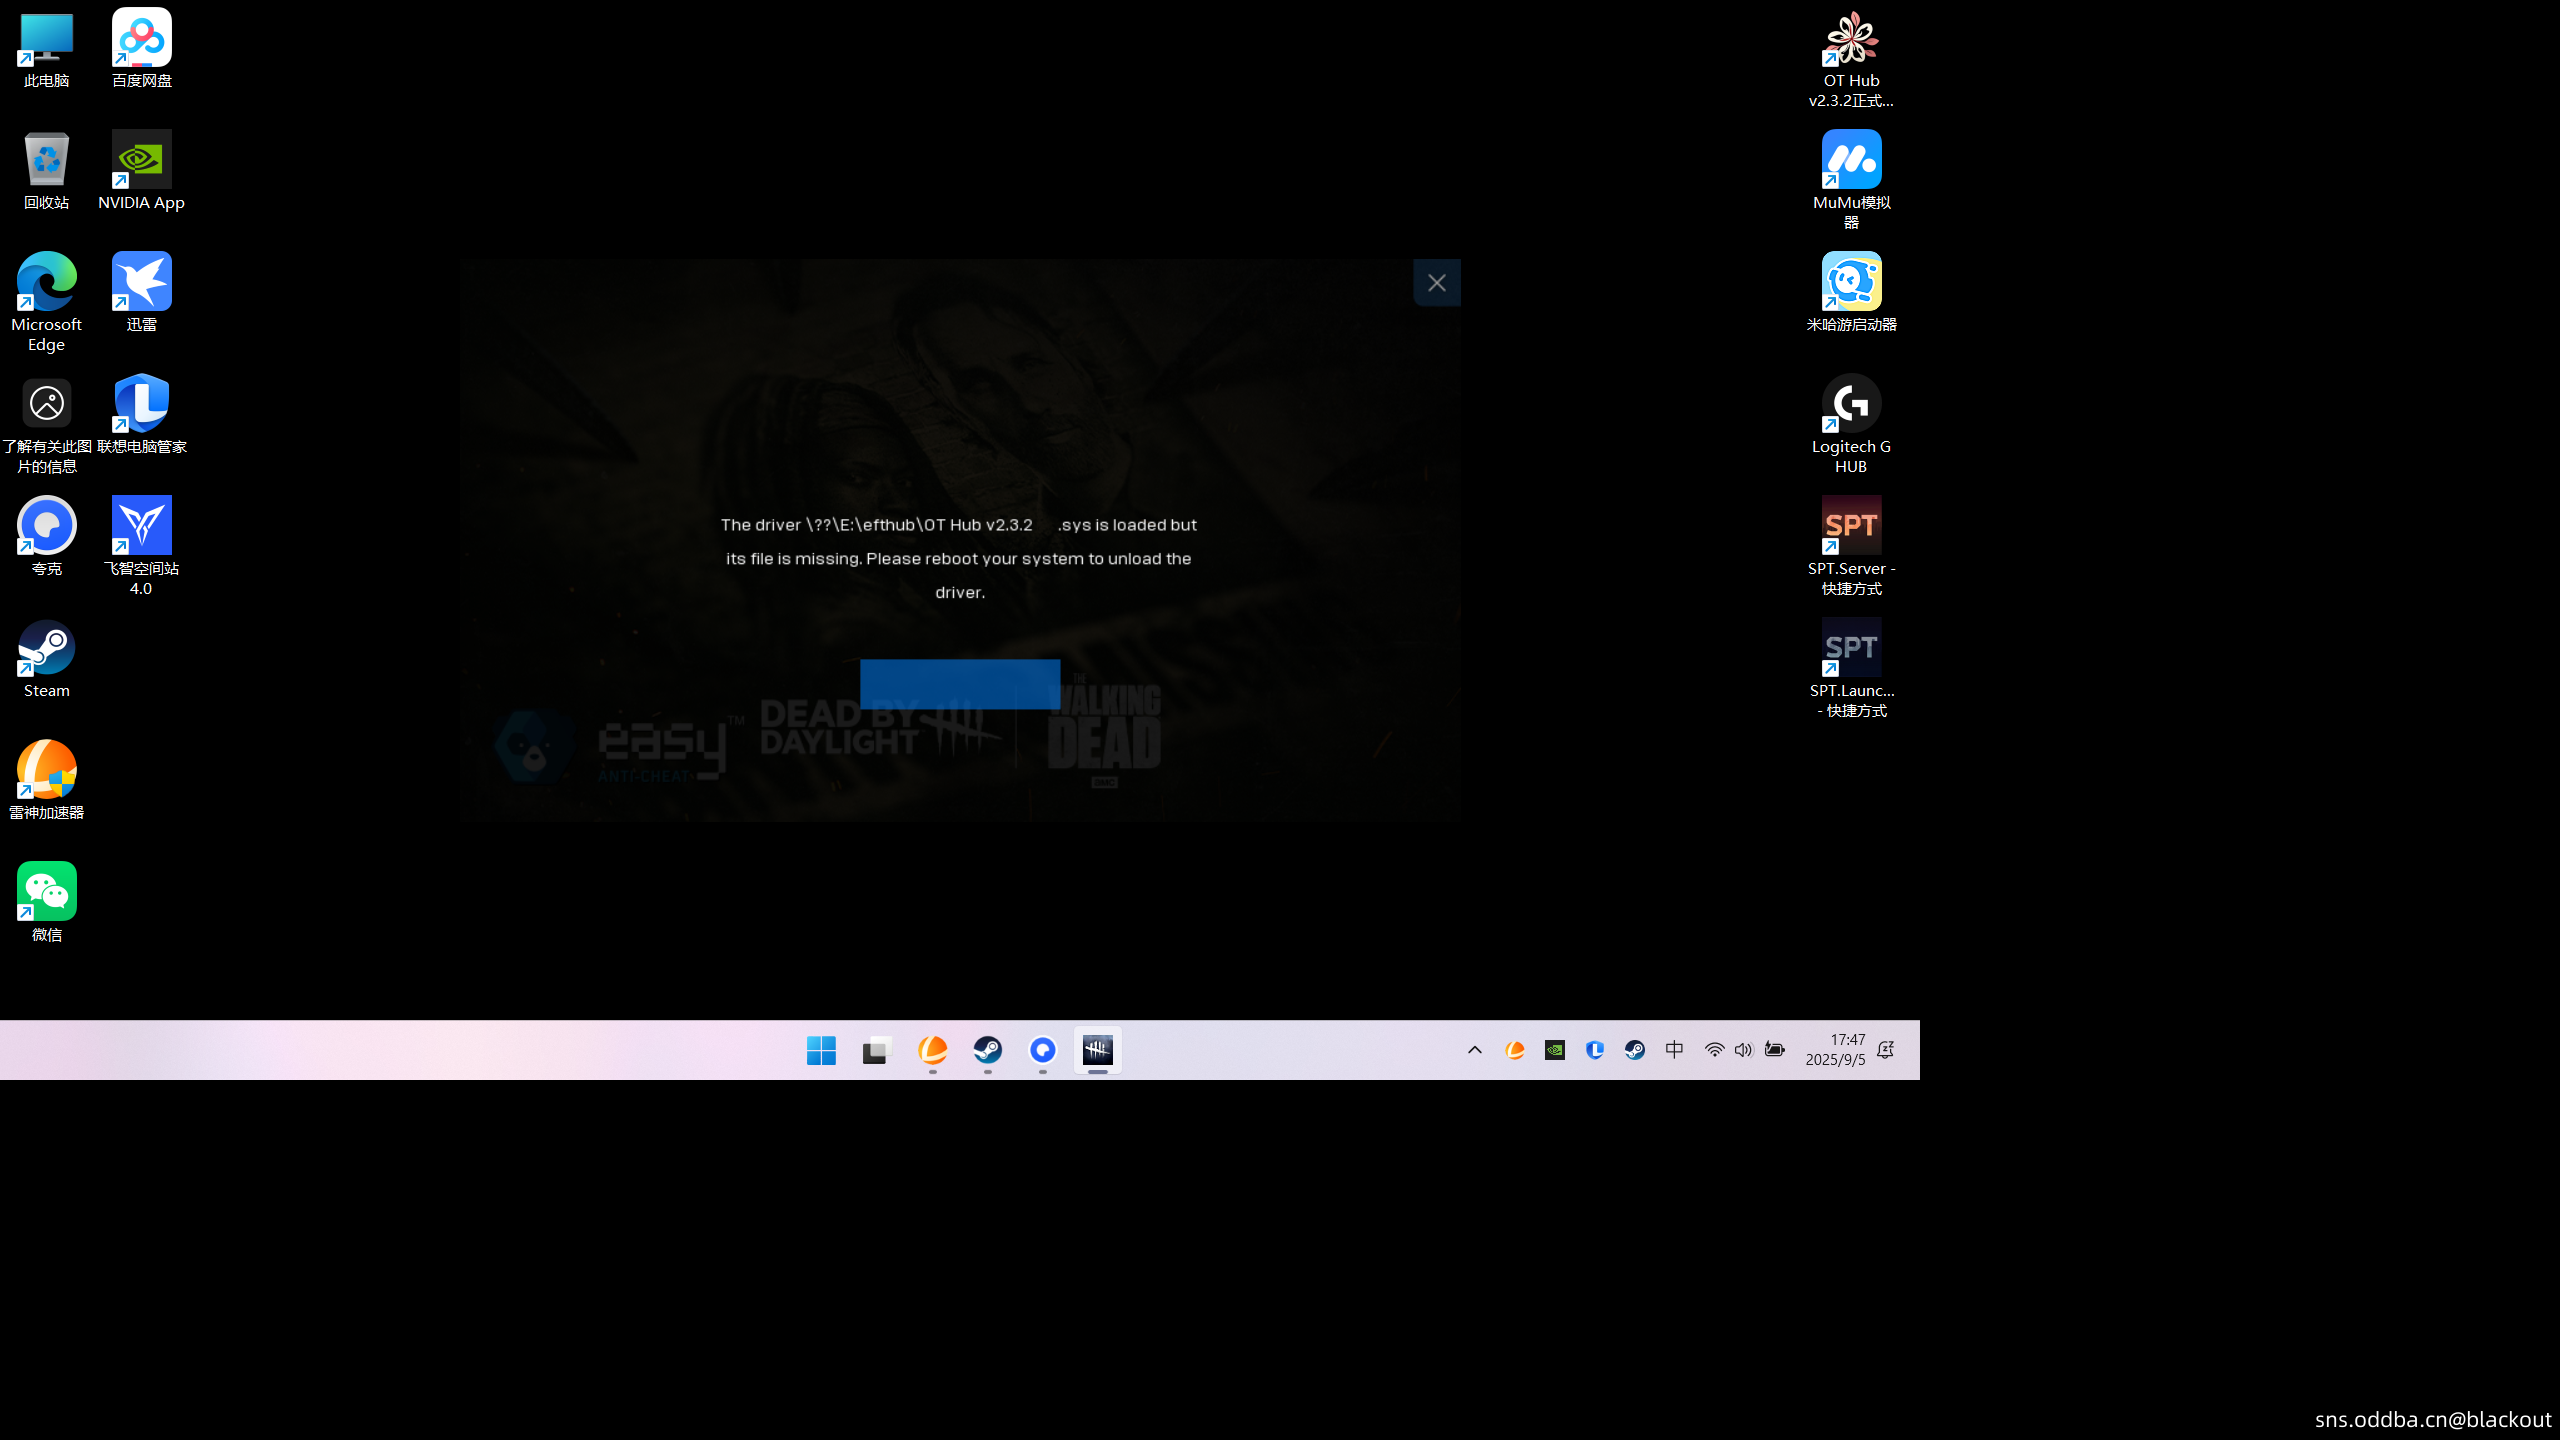Expand the hidden system tray icons chevron
Image resolution: width=2560 pixels, height=1440 pixels.
click(1475, 1050)
